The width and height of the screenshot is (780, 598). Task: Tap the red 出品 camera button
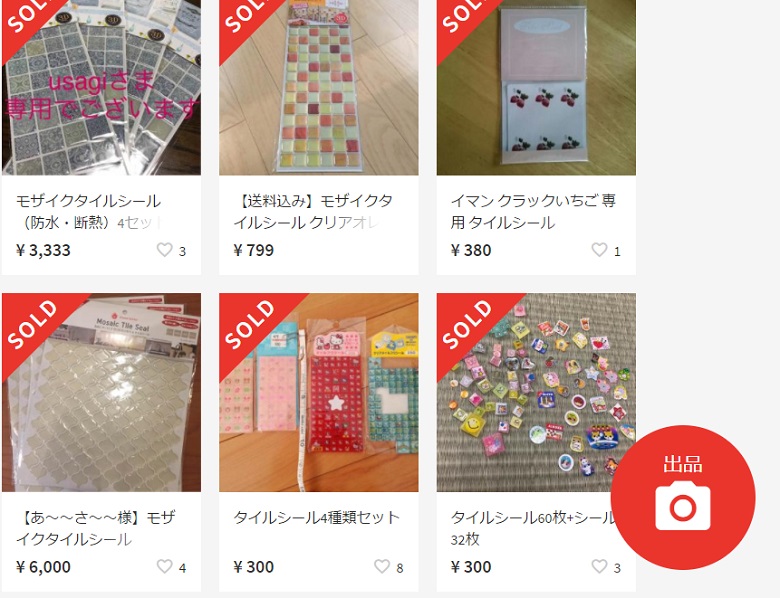click(682, 497)
